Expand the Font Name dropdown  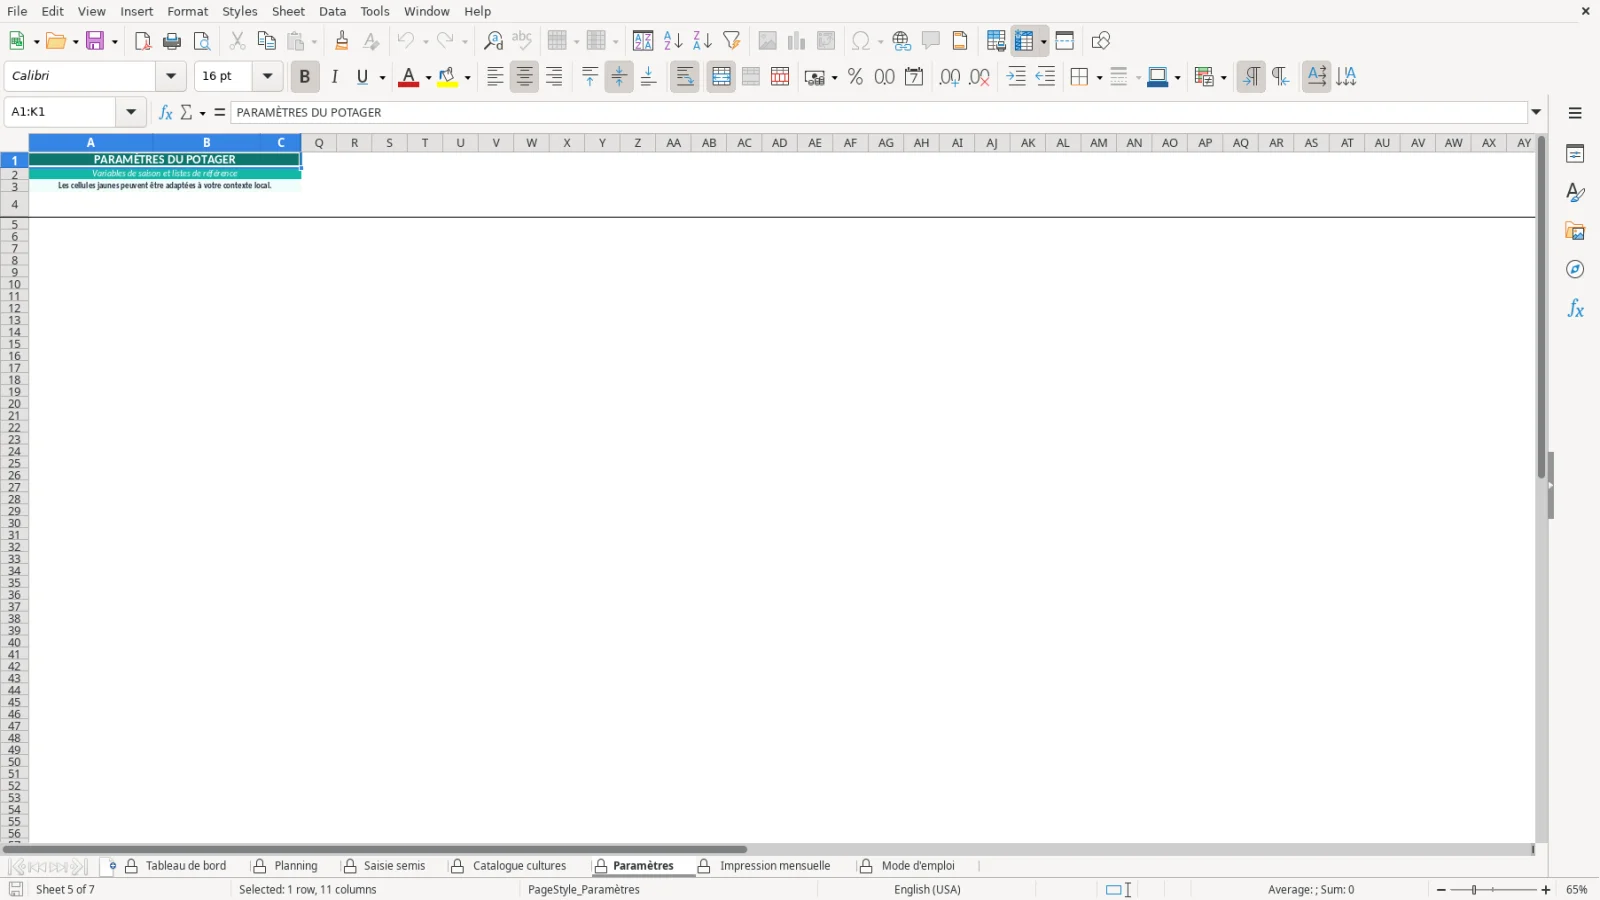171,76
